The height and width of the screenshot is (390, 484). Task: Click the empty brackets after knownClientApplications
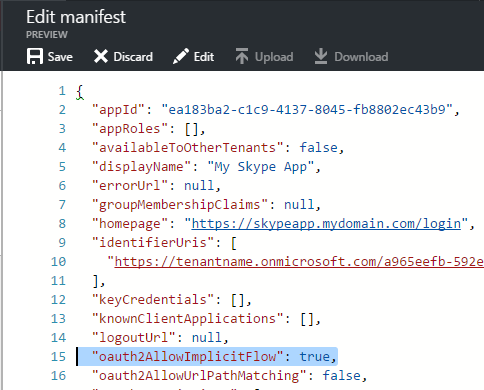pos(307,319)
